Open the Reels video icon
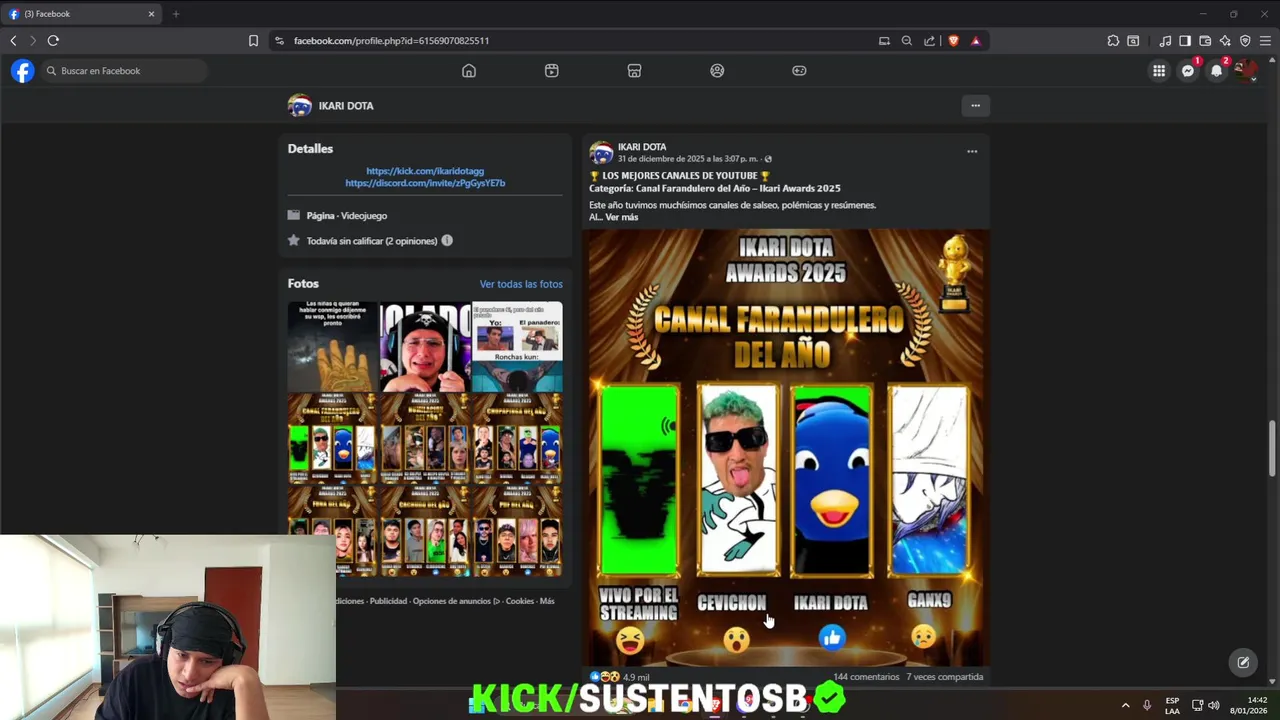This screenshot has height=720, width=1280. point(552,71)
